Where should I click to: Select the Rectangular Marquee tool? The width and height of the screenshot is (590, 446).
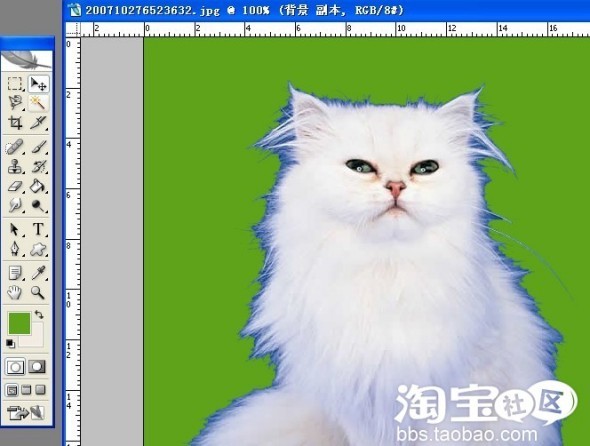click(15, 84)
